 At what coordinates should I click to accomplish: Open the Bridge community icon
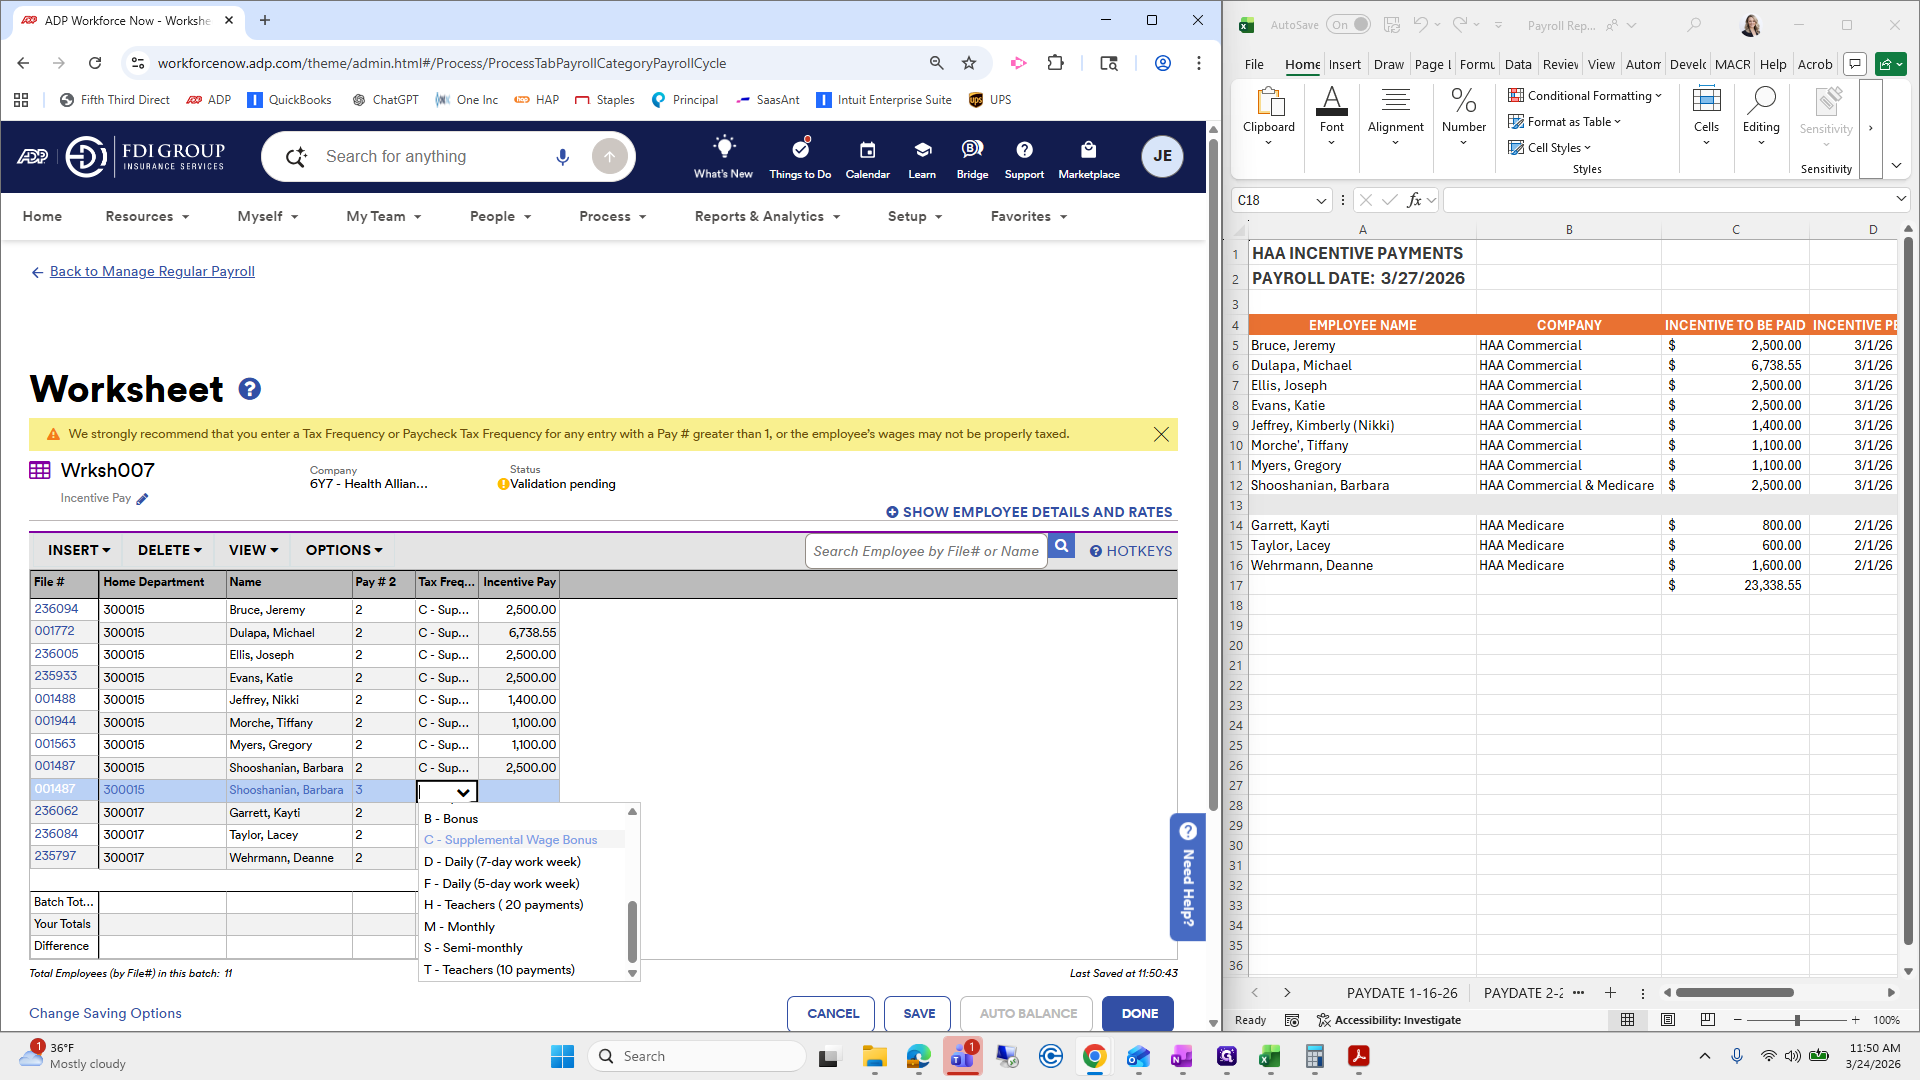coord(971,150)
